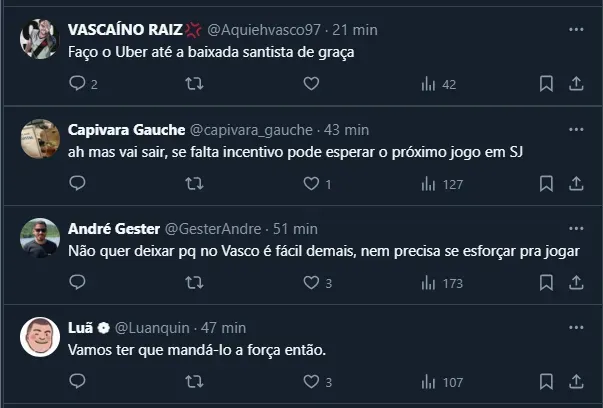Repost the Capivara Gauche tweet
The height and width of the screenshot is (408, 603).
(194, 184)
